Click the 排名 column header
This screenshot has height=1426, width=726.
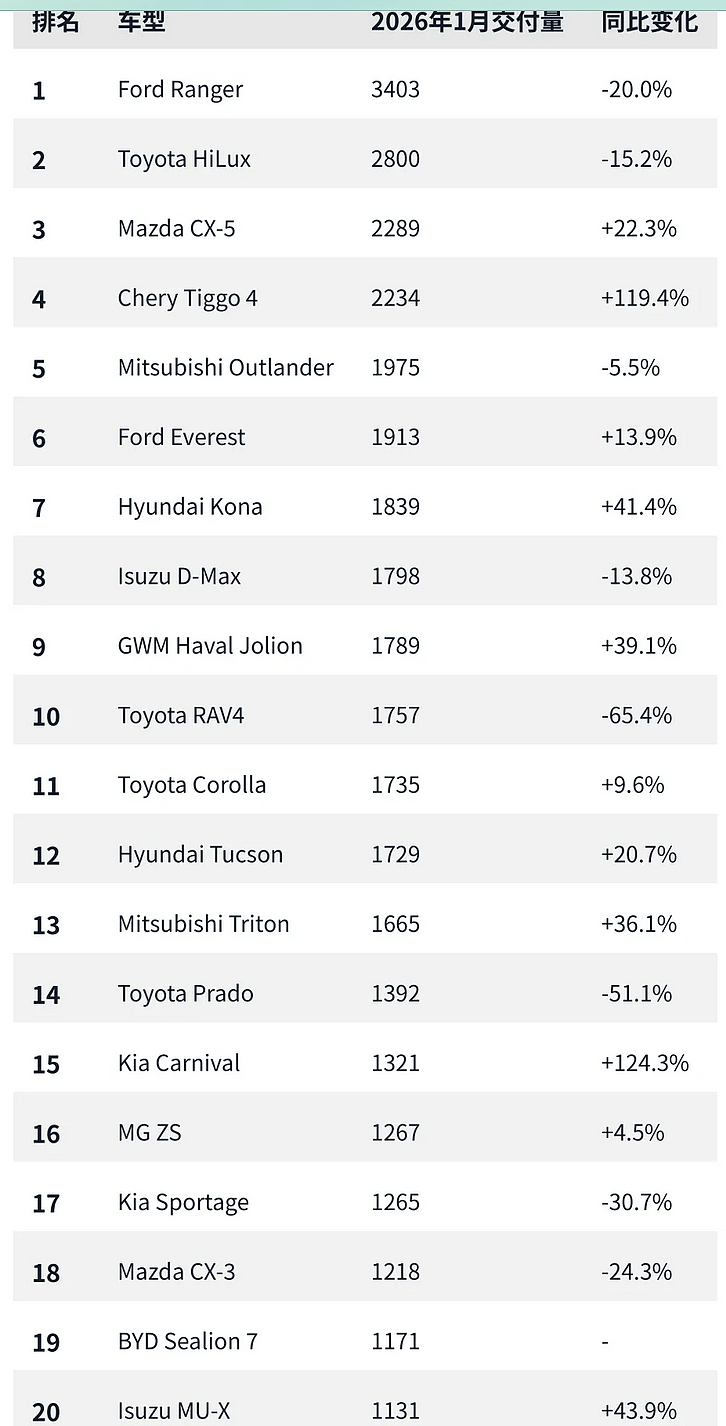[55, 21]
